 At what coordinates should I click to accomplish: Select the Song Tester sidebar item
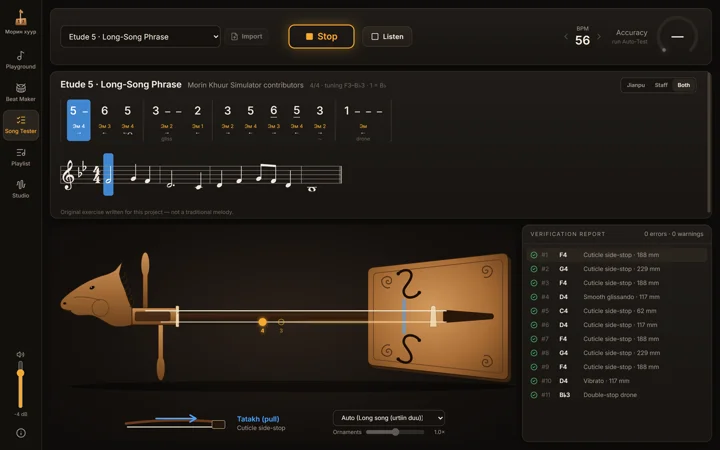(21, 124)
